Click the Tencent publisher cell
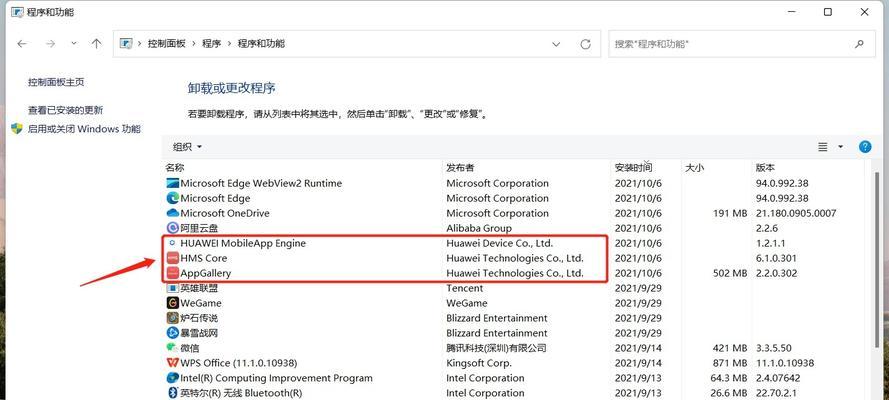This screenshot has width=889, height=400. [x=465, y=288]
